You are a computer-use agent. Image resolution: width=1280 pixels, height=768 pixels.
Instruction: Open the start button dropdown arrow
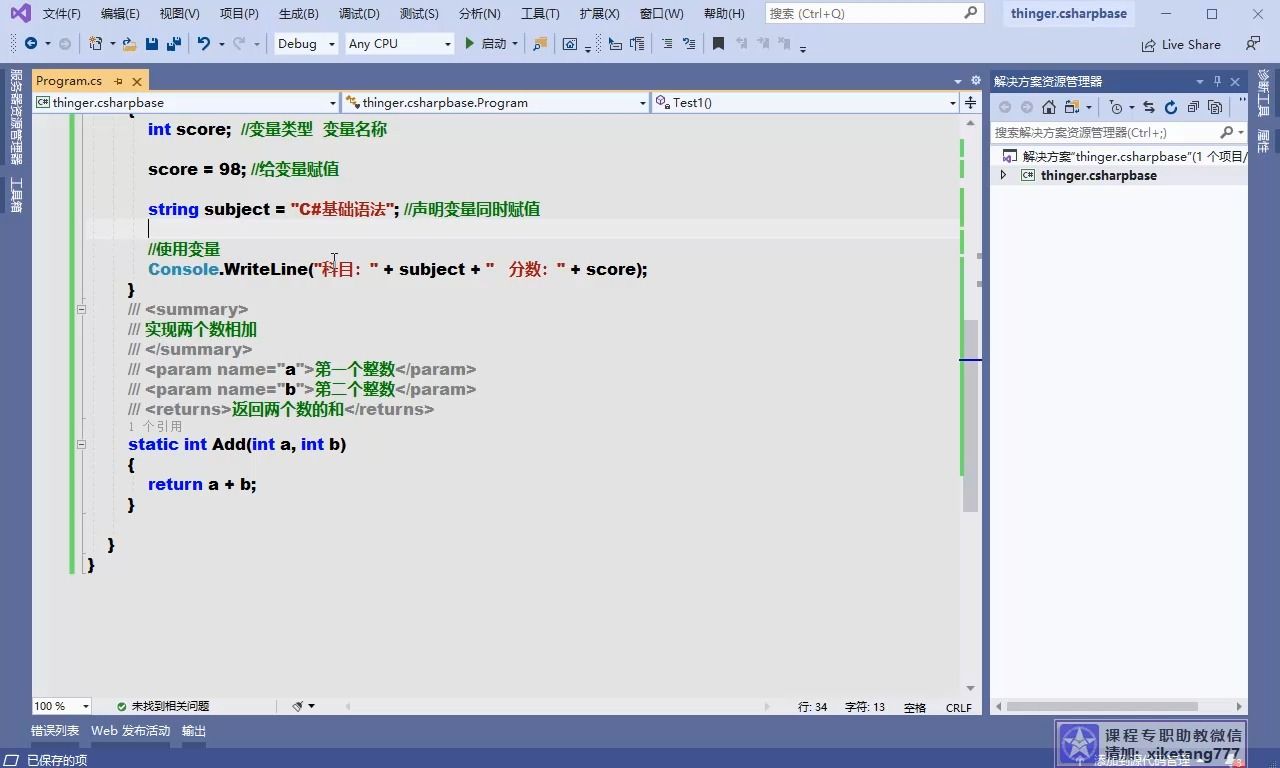[x=515, y=44]
